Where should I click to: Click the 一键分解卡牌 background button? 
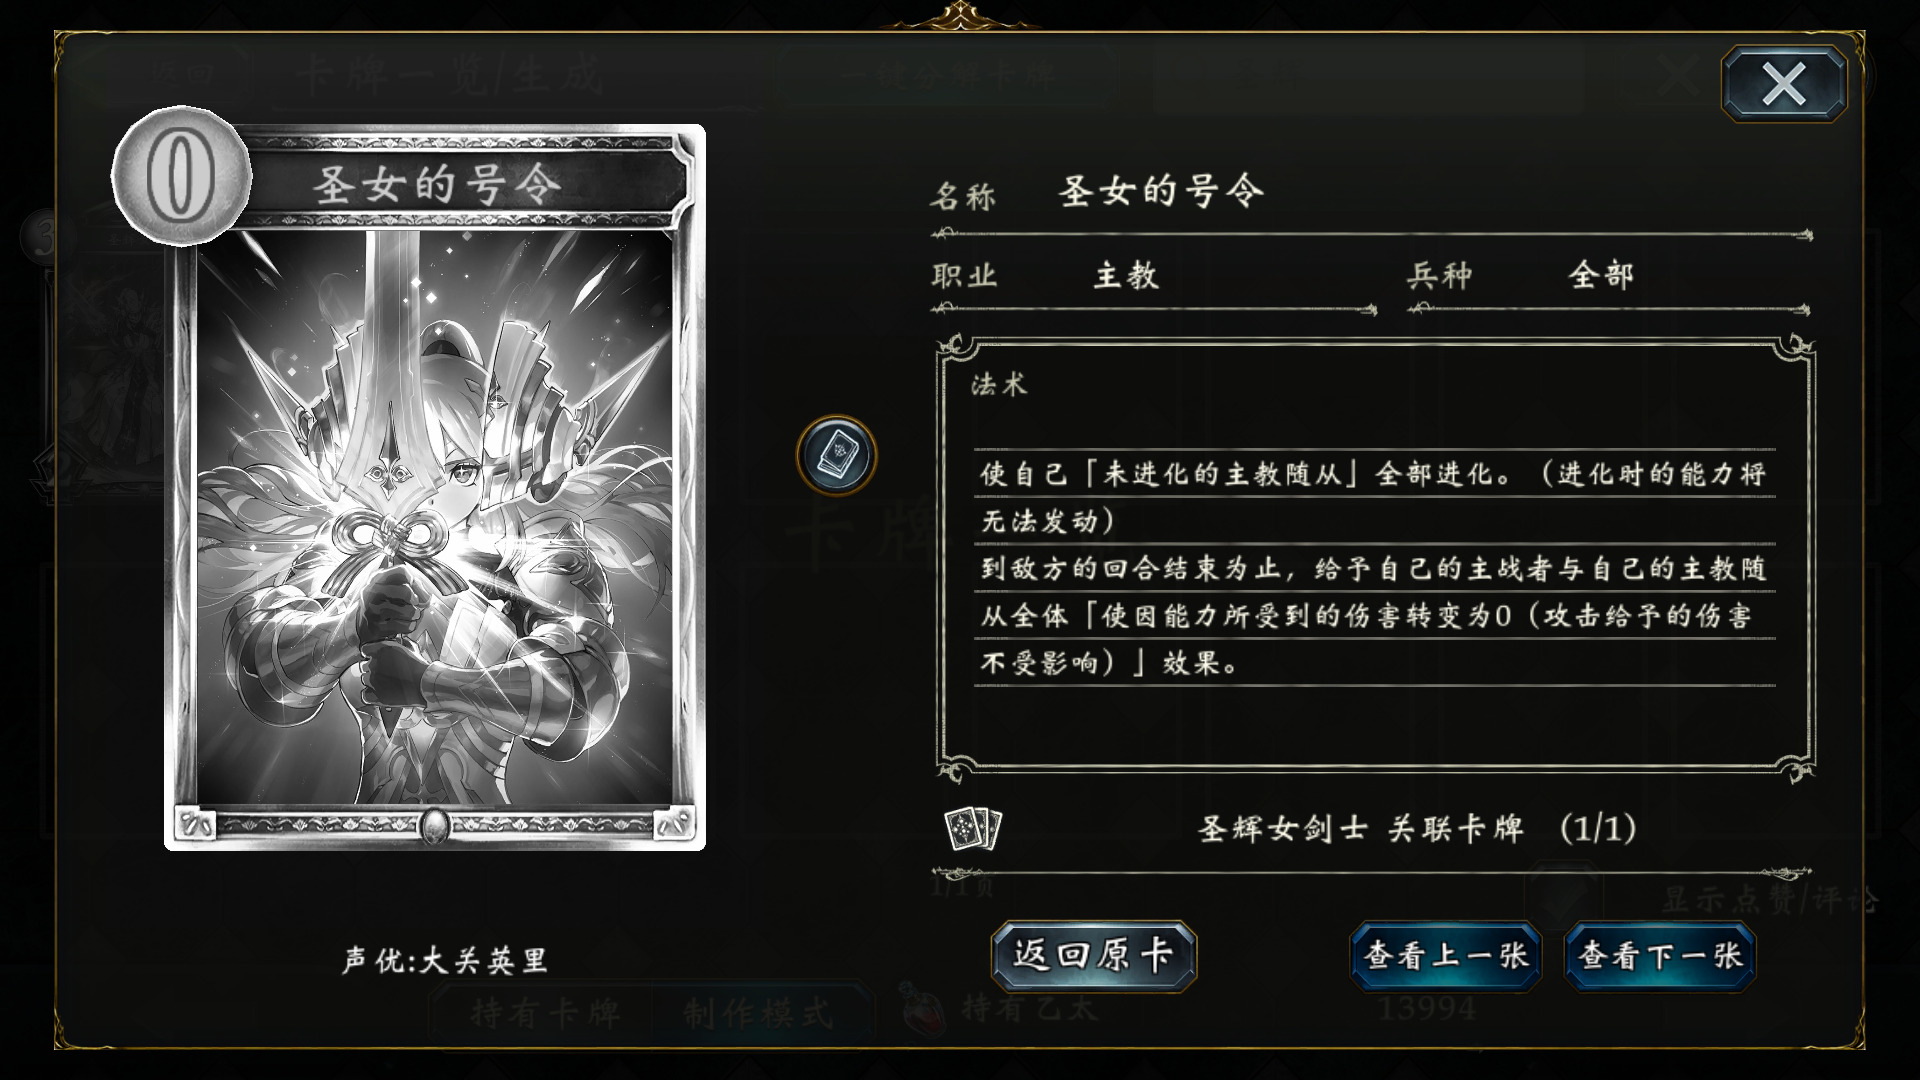[947, 76]
